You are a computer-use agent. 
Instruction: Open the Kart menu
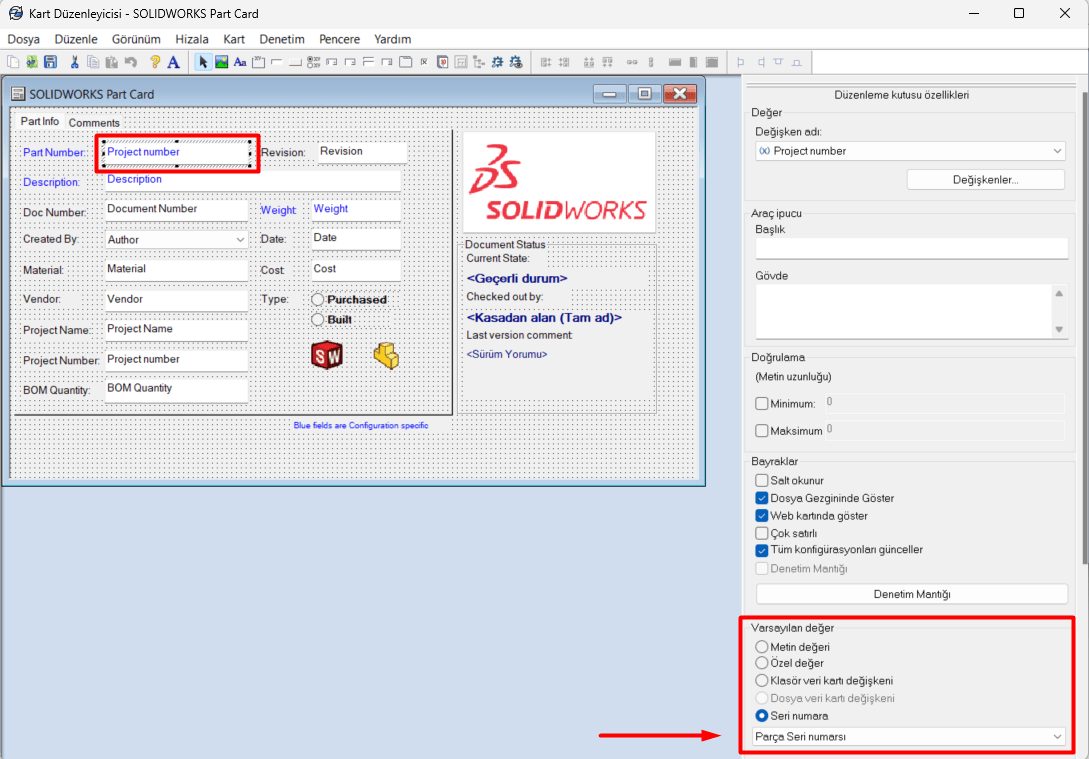(x=234, y=39)
